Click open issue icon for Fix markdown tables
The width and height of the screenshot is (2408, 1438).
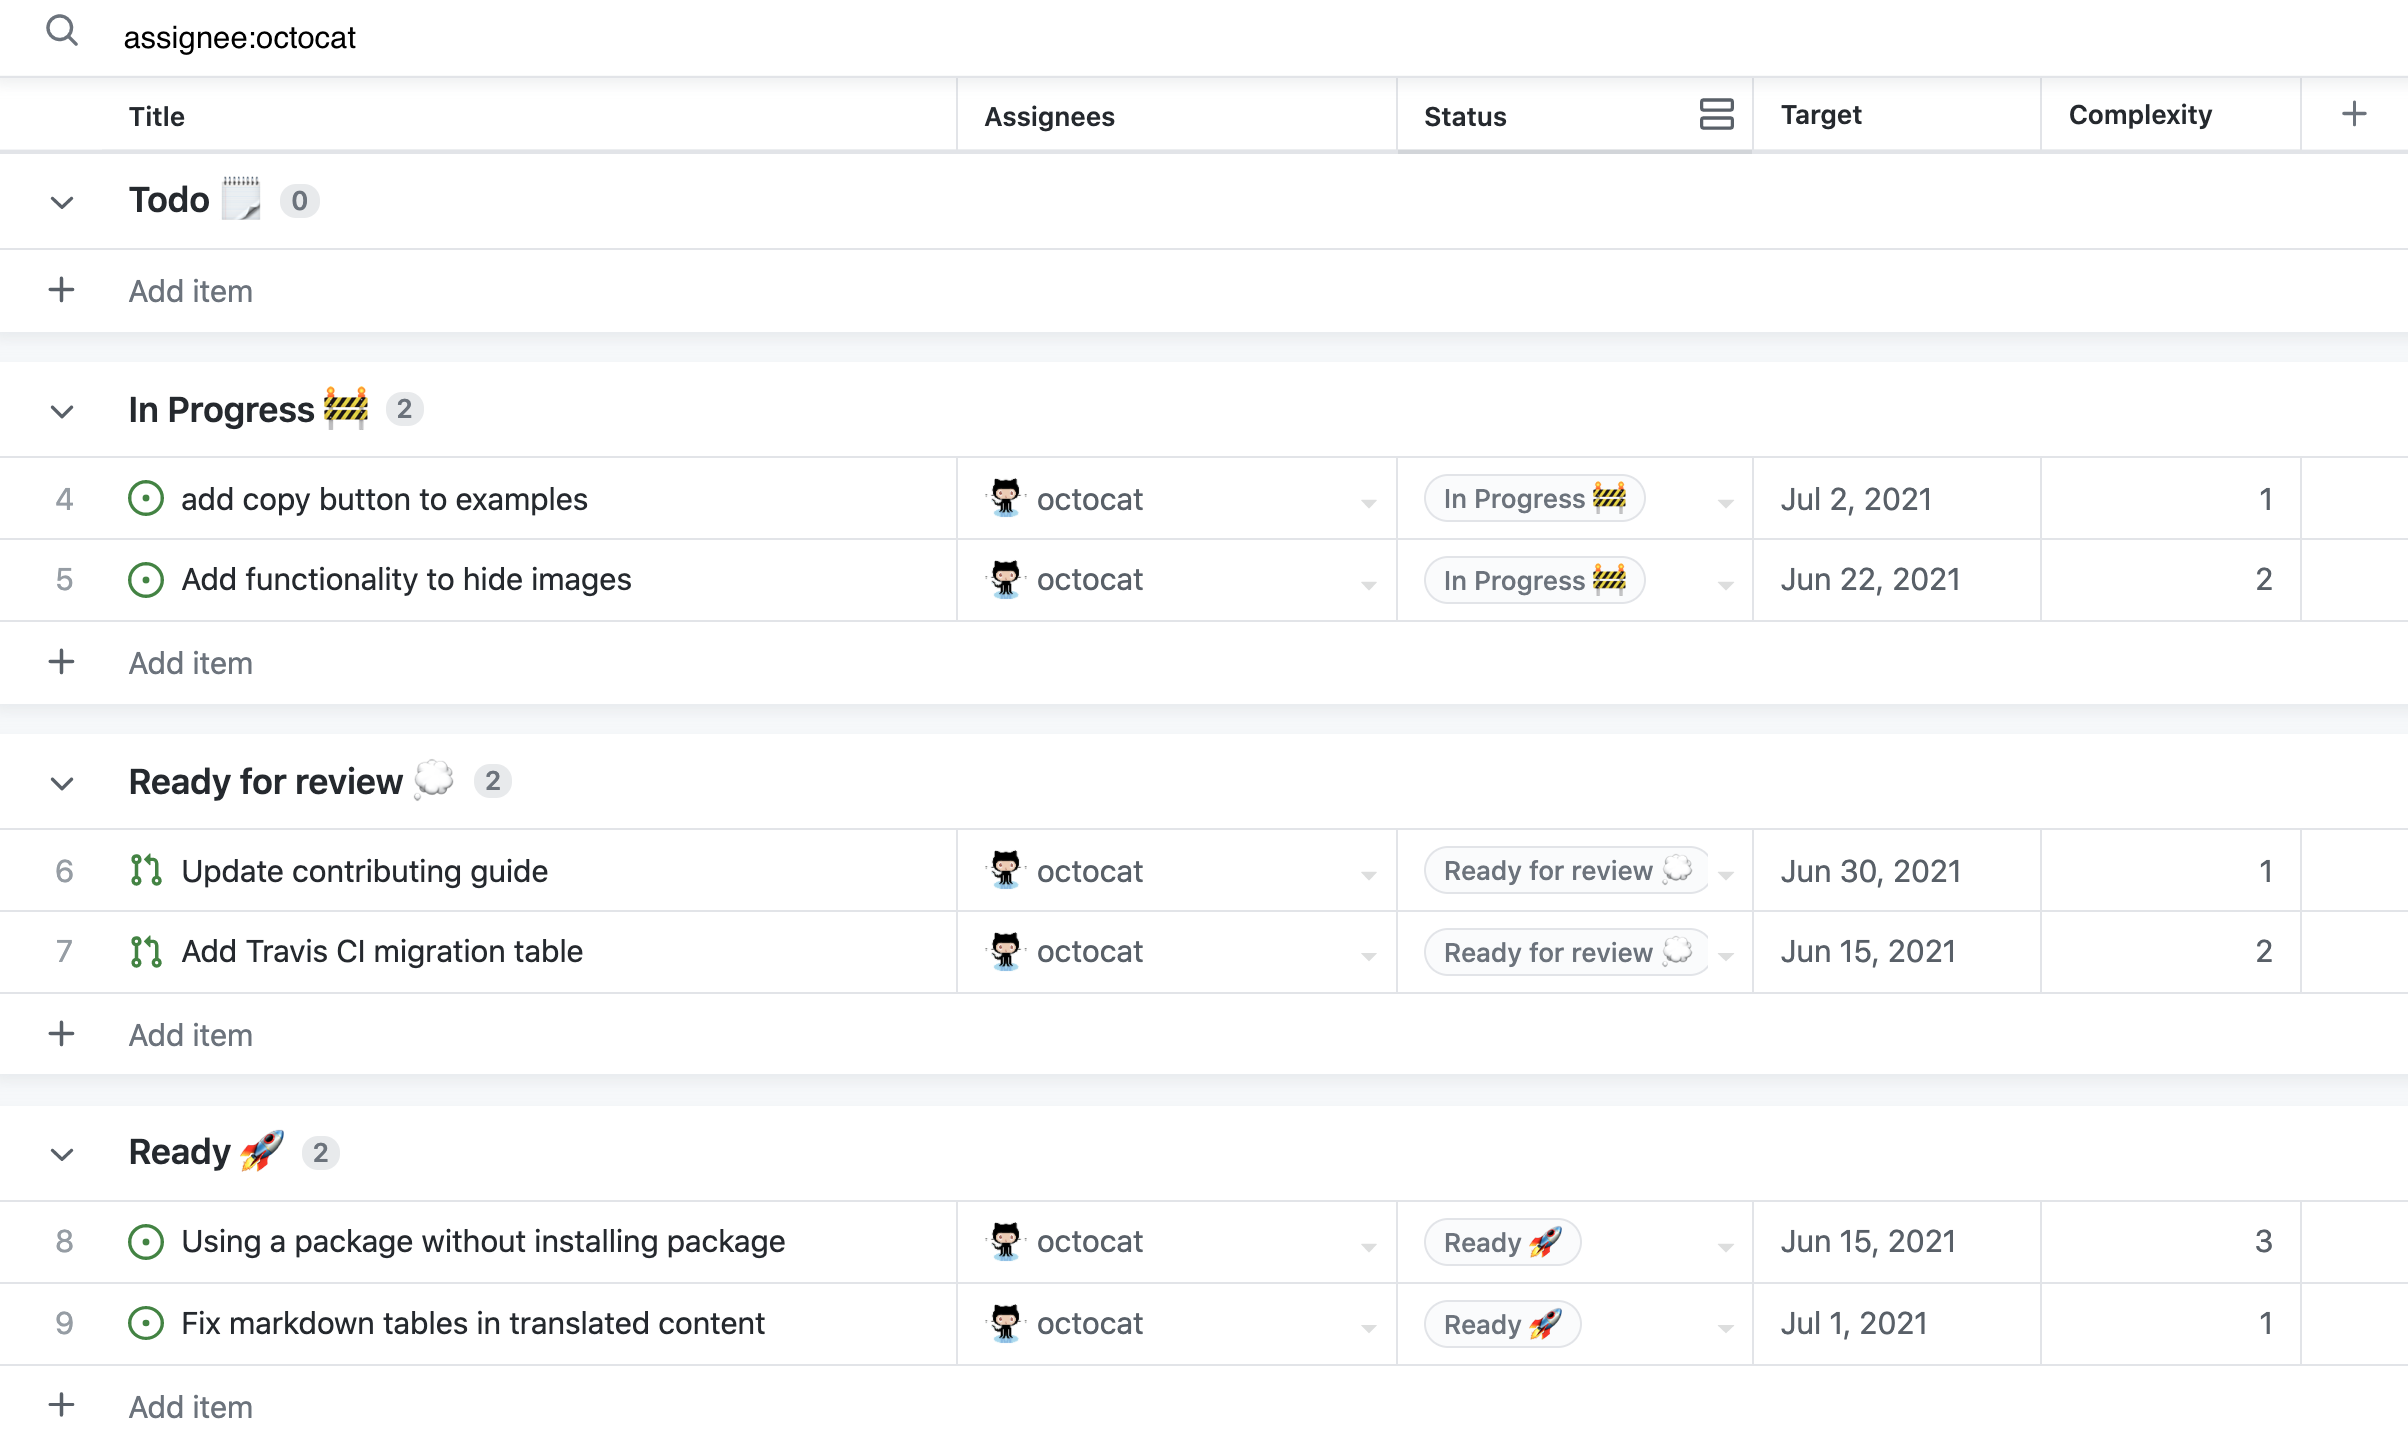(146, 1323)
